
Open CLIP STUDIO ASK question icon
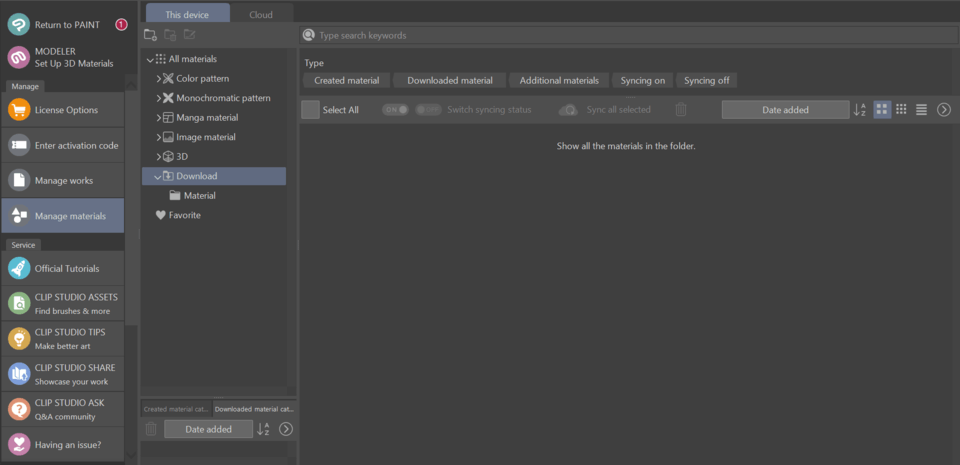click(x=19, y=409)
